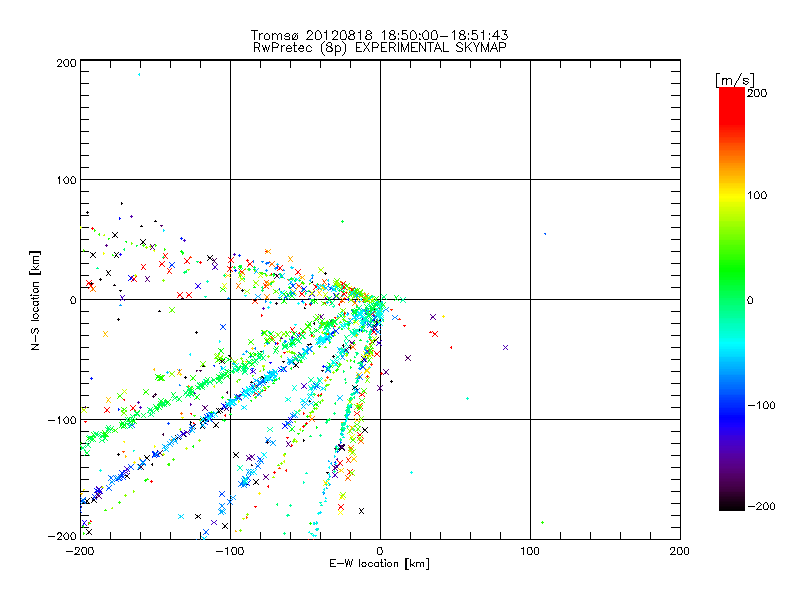Click the colorbar '100' value label

[x=757, y=195]
